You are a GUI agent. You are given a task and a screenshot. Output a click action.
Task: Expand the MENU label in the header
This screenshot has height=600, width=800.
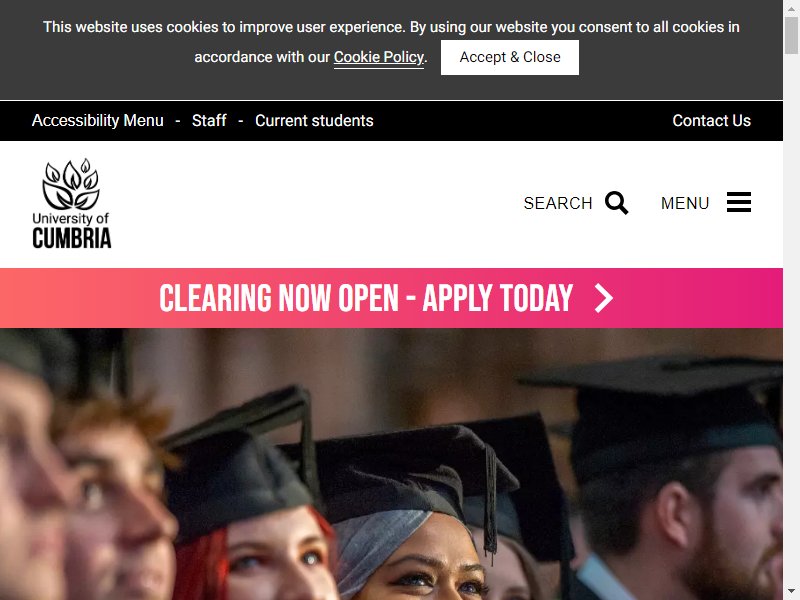(685, 203)
